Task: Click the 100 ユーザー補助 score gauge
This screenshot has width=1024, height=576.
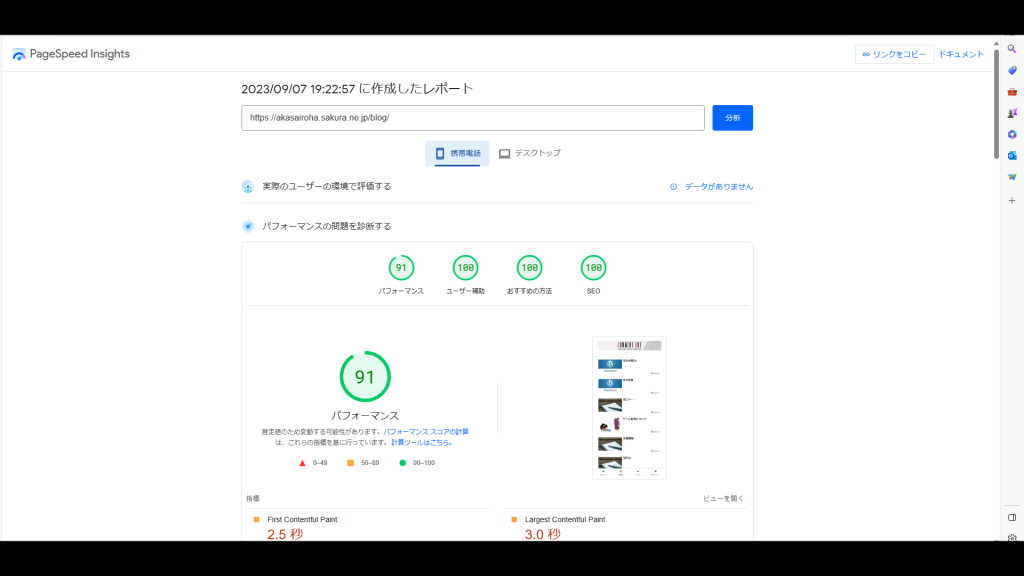Action: 465,268
